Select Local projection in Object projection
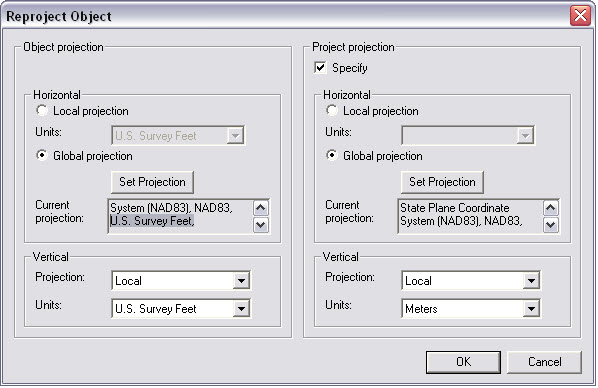This screenshot has width=598, height=388. point(42,111)
